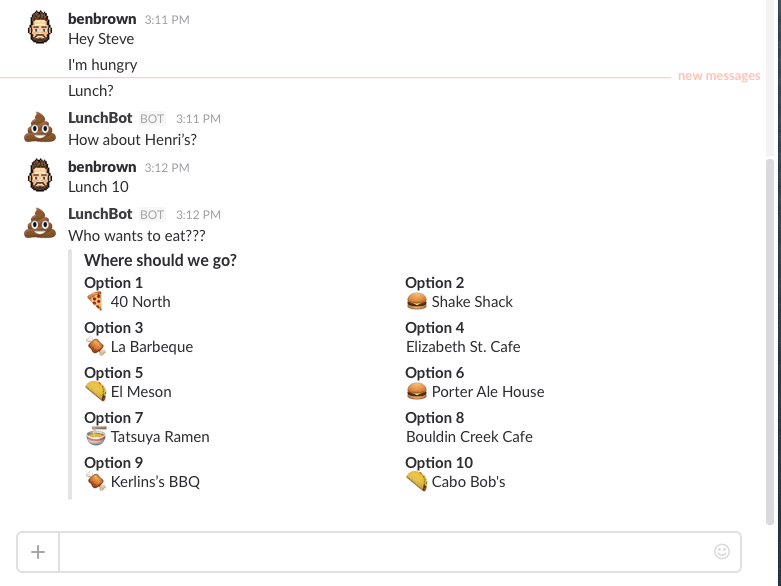Click the burger emoji by Porter Ale House
The image size is (781, 586).
(x=417, y=391)
